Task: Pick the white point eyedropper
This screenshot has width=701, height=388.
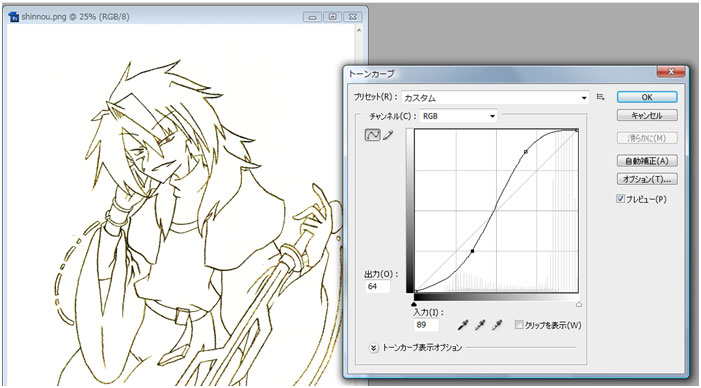Action: tap(497, 325)
